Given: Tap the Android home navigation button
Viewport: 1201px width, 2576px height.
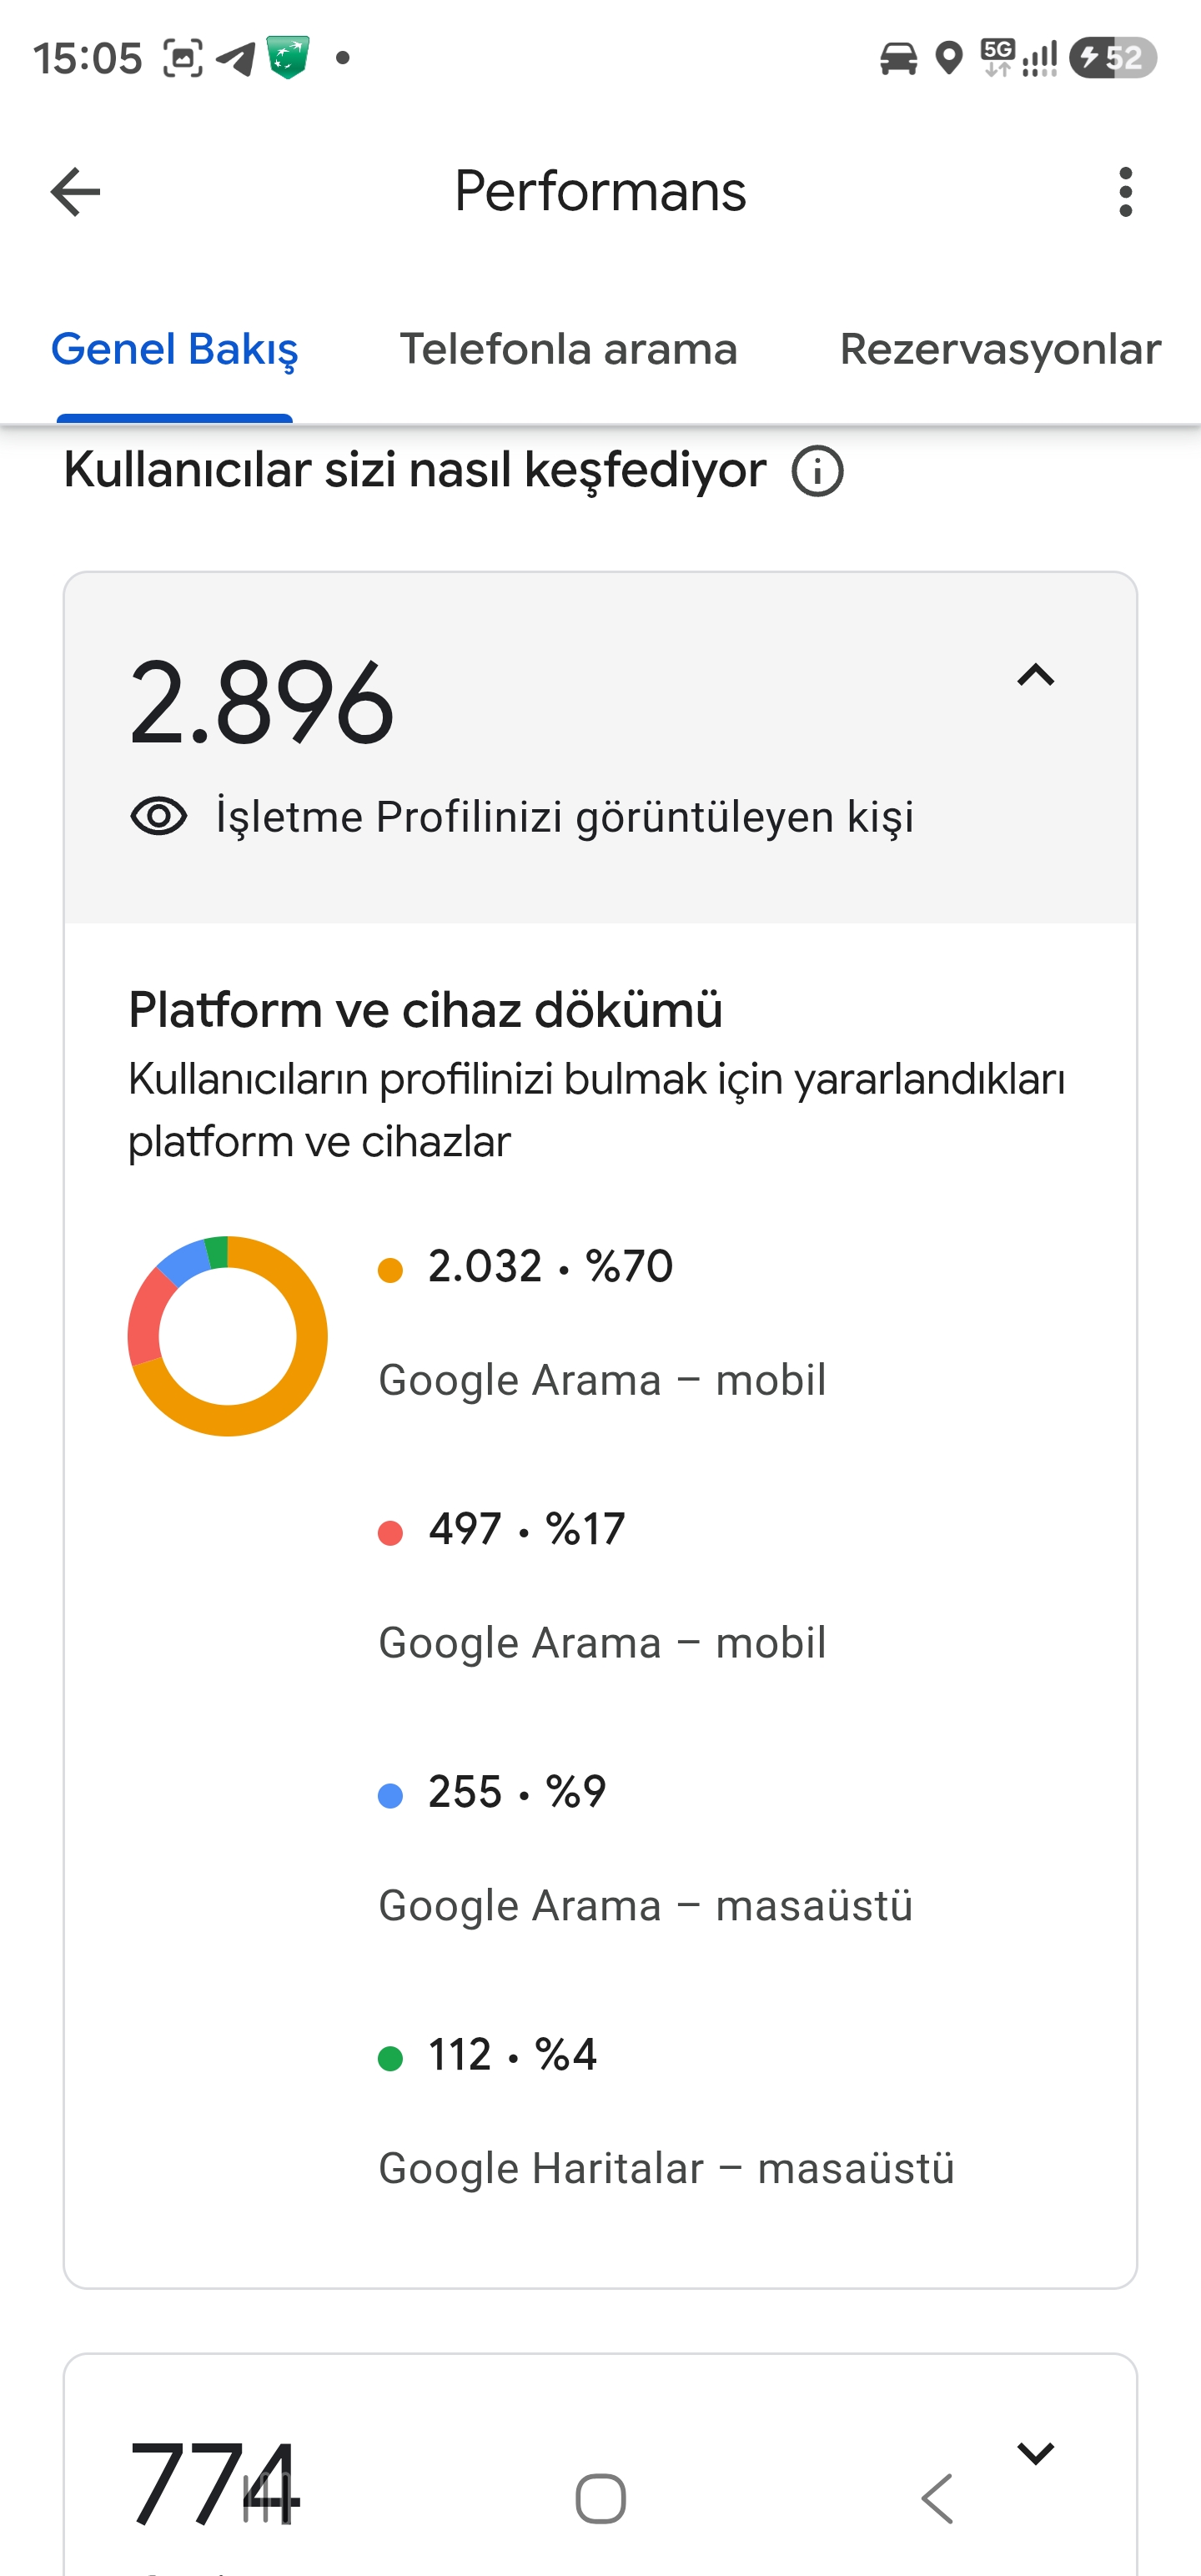Looking at the screenshot, I should 601,2499.
